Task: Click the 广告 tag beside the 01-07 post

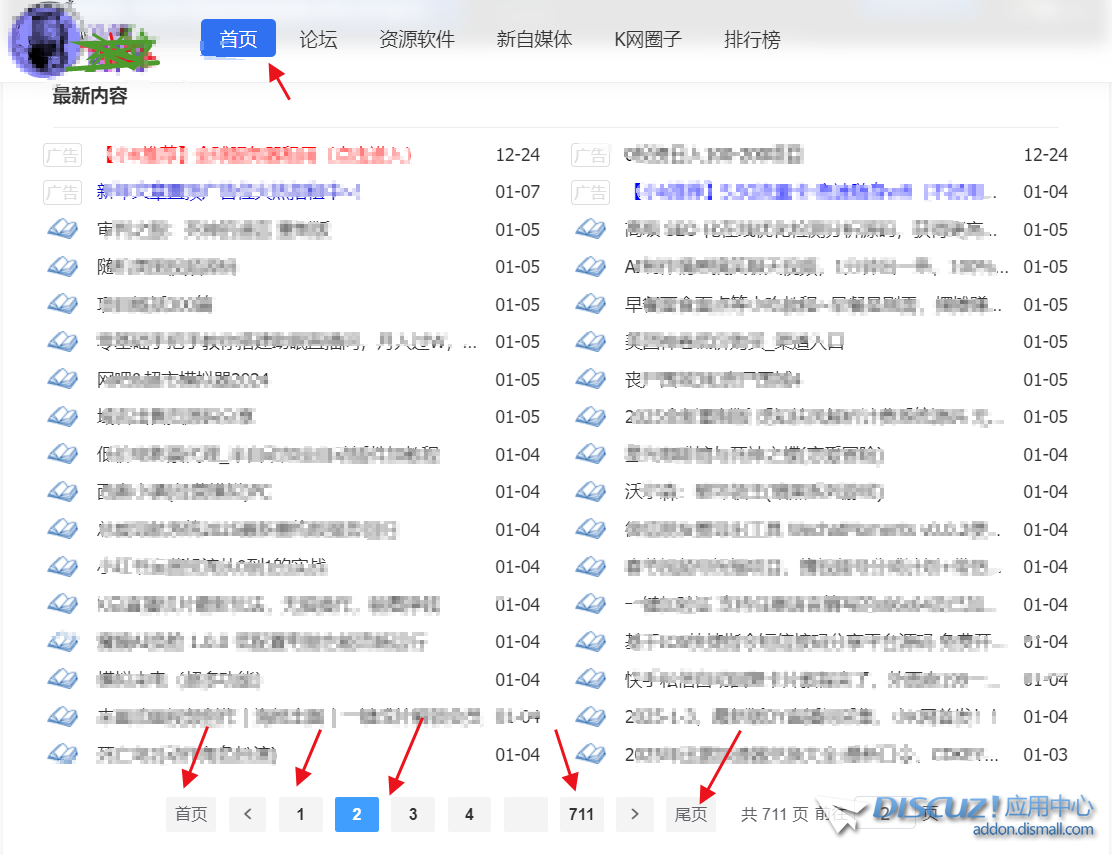Action: point(62,192)
